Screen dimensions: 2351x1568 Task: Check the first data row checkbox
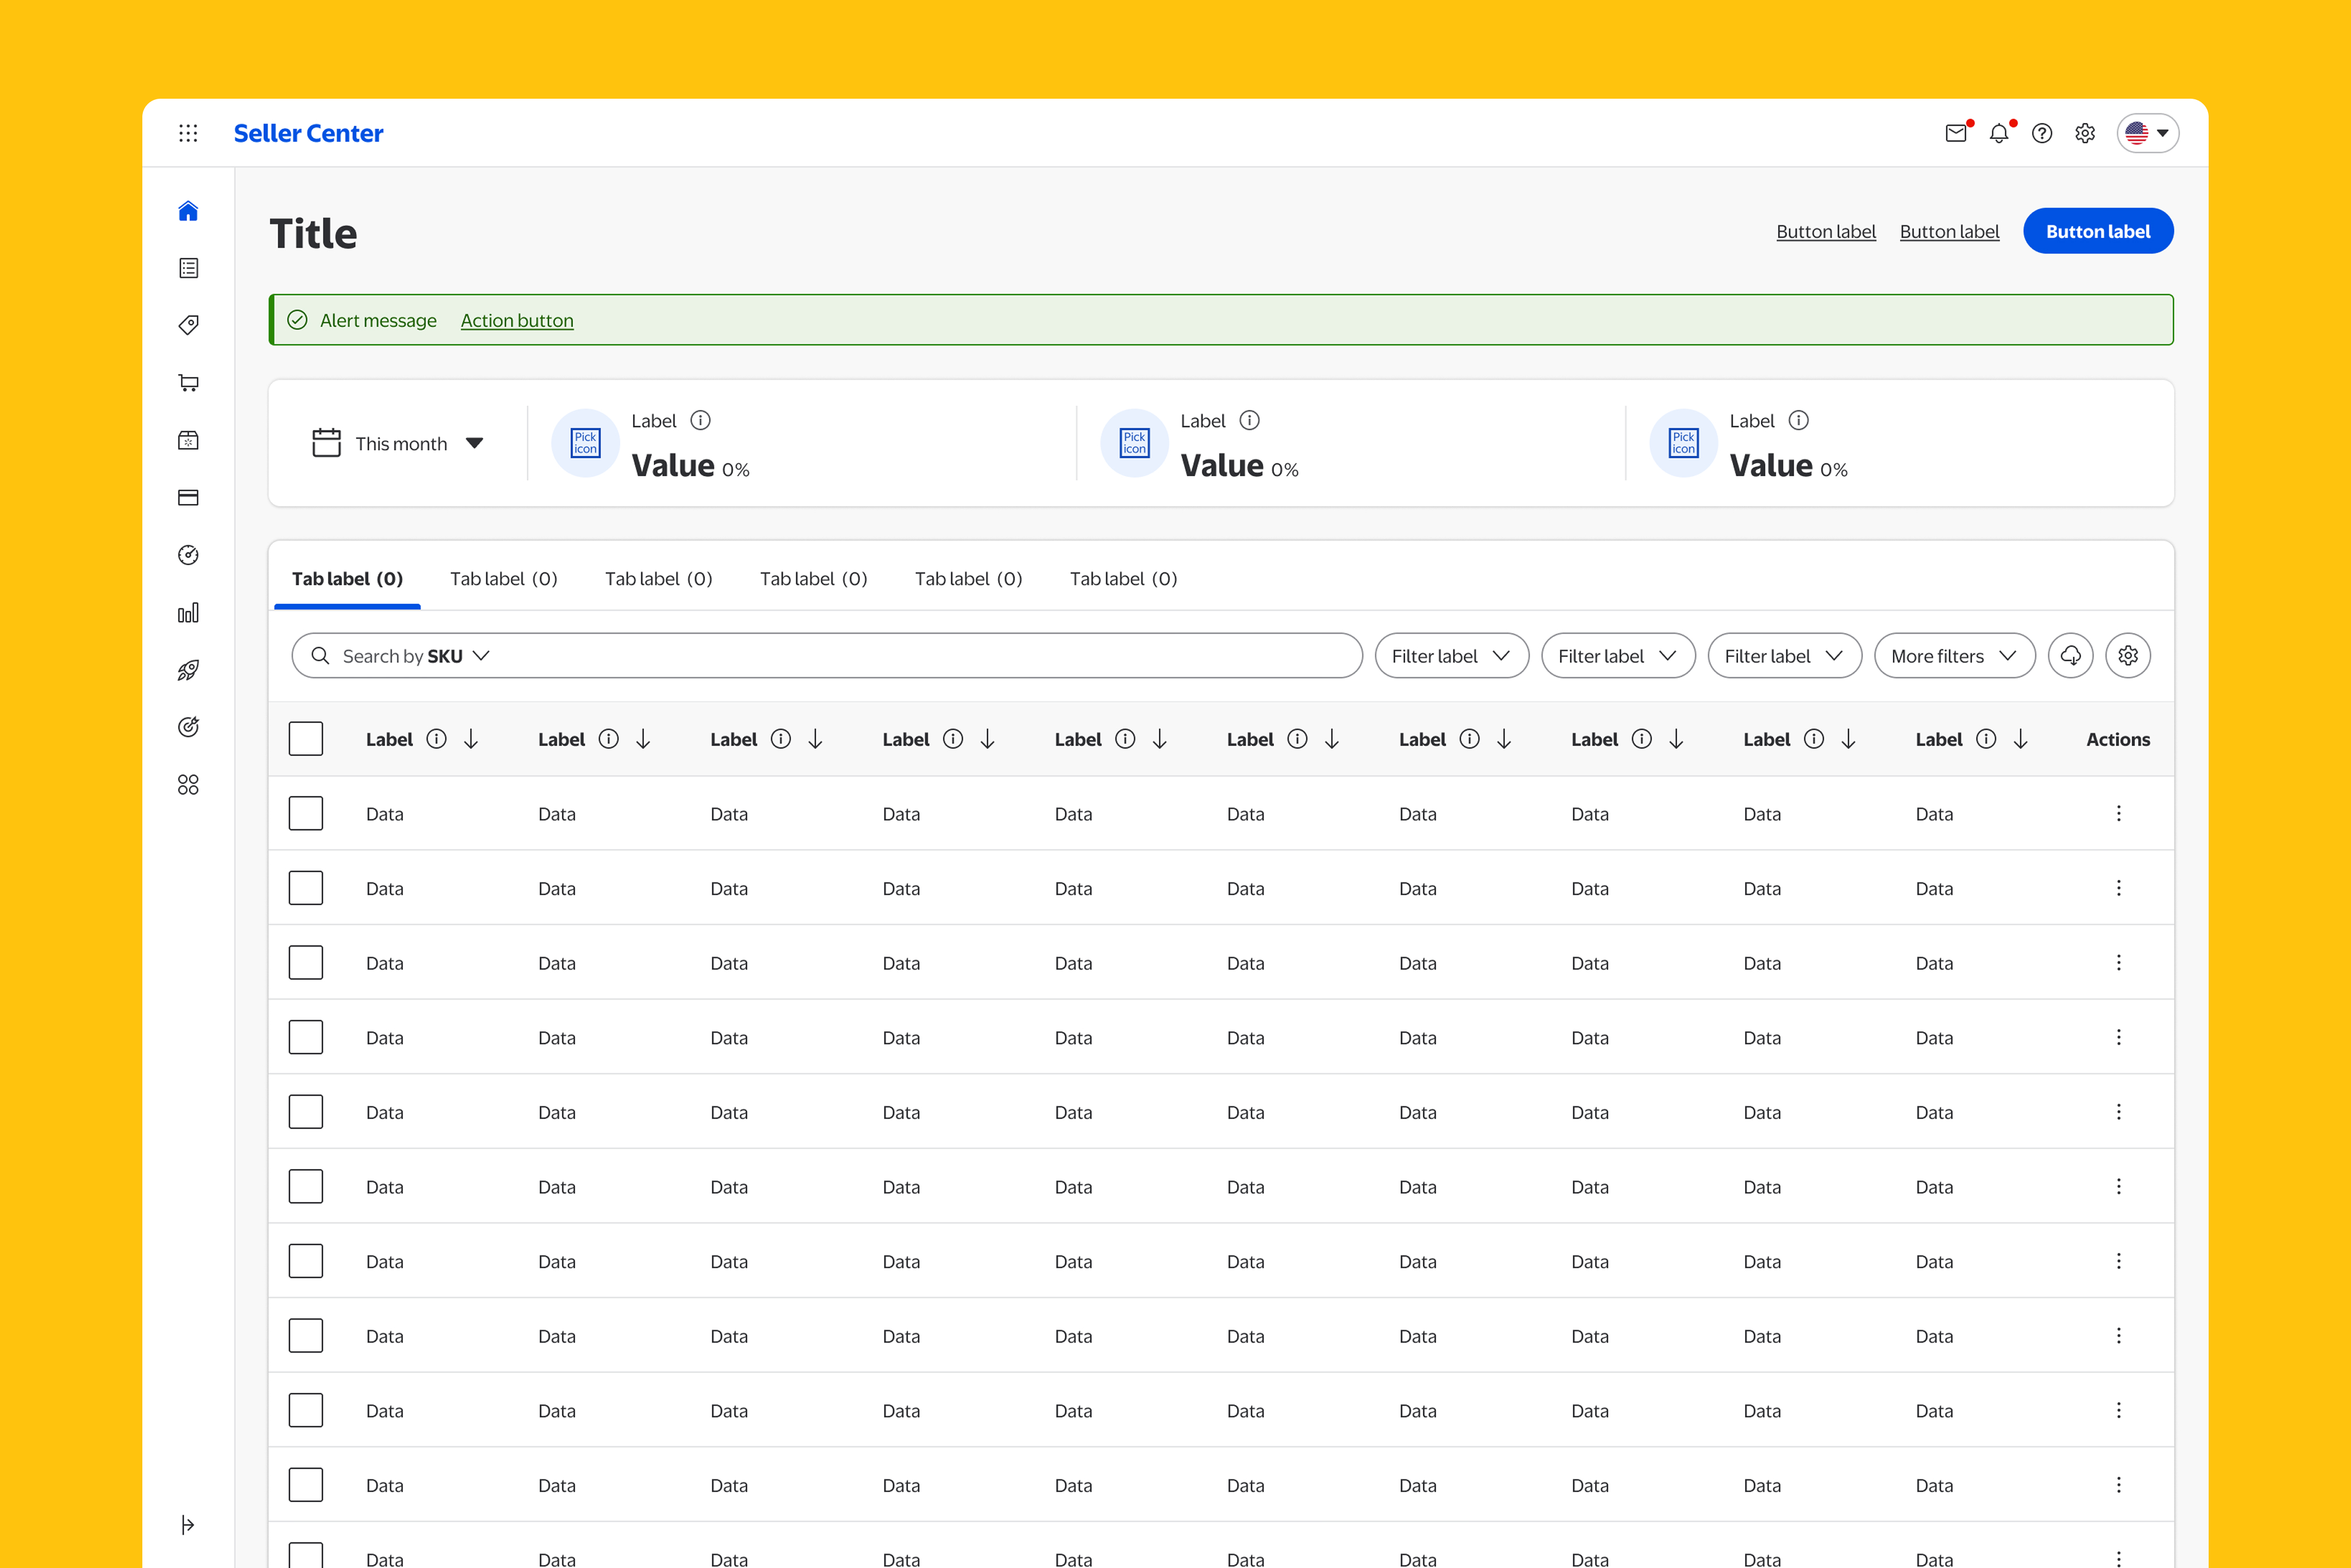point(306,813)
